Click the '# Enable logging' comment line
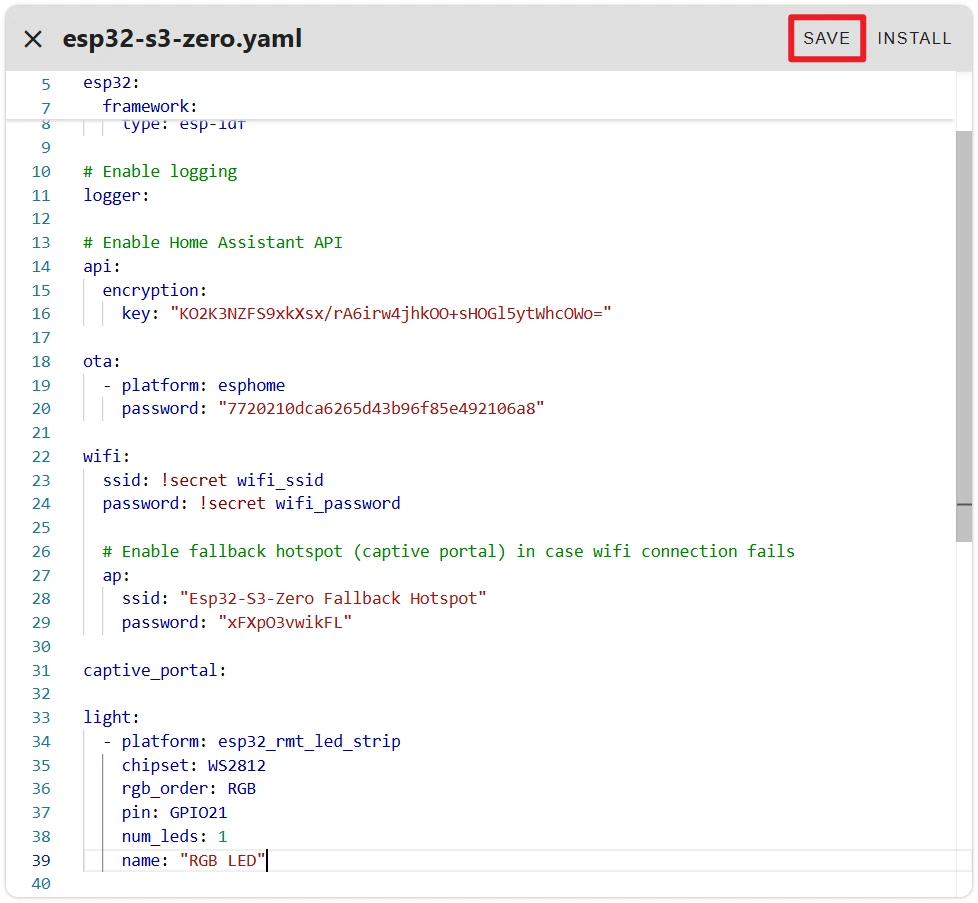Image resolution: width=978 pixels, height=903 pixels. 160,171
